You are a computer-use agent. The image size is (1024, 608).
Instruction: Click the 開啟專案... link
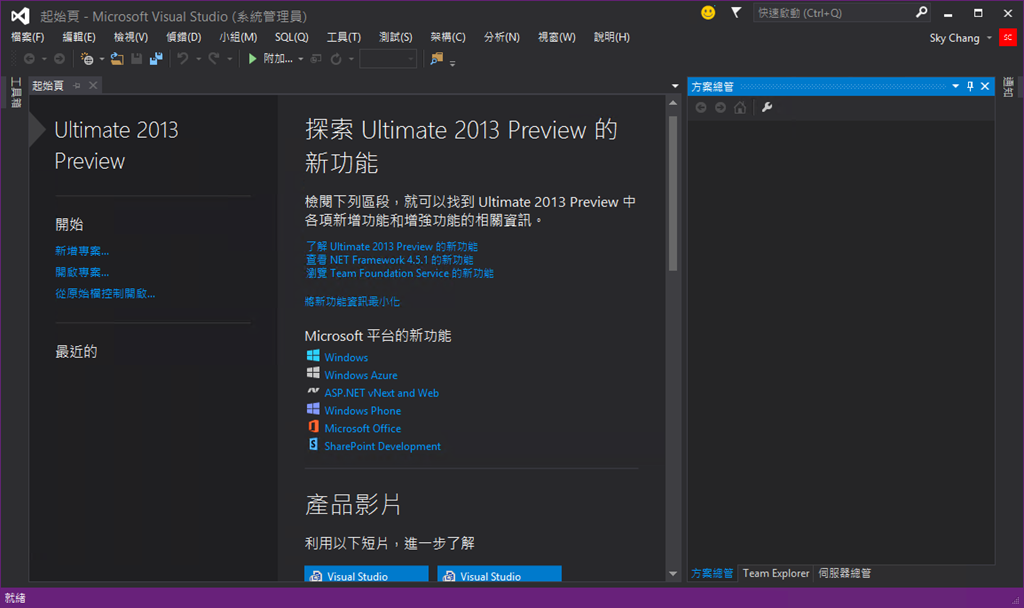point(82,272)
